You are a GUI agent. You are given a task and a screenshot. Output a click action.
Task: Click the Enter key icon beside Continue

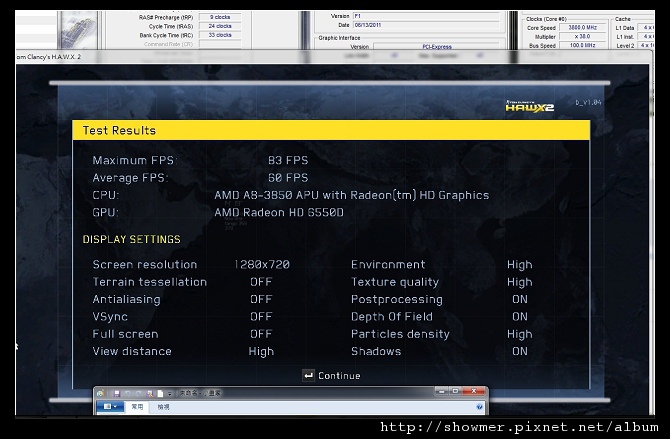[x=309, y=376]
